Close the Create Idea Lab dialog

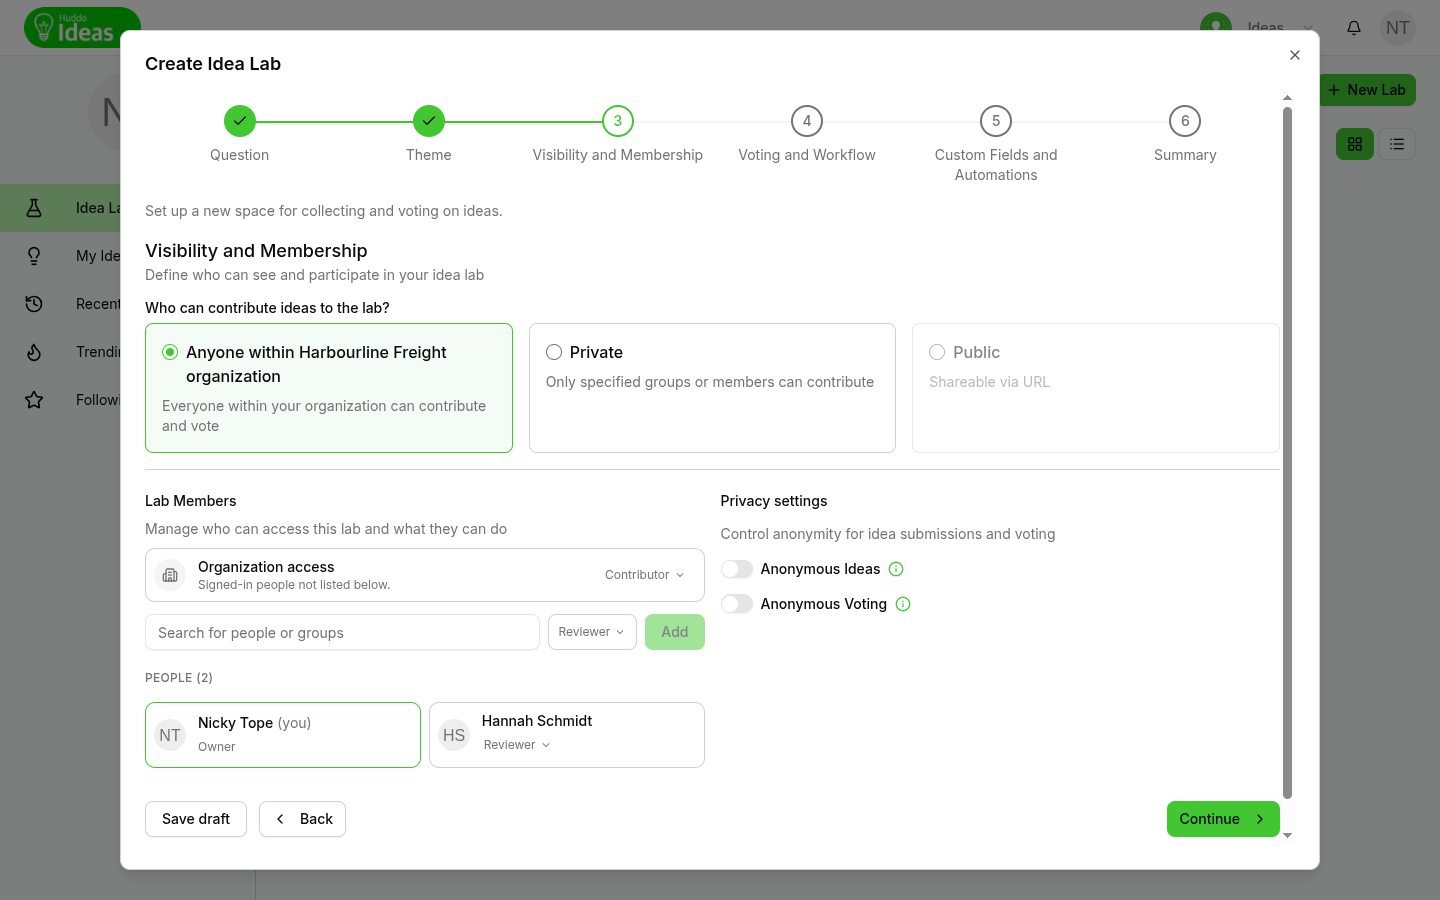pyautogui.click(x=1295, y=55)
